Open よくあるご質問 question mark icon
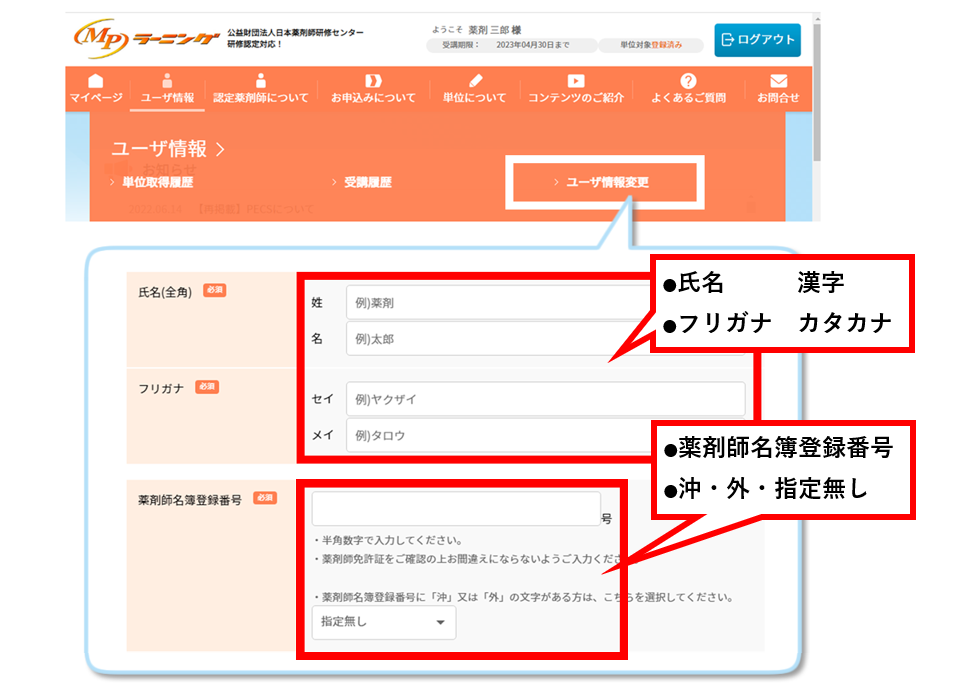This screenshot has height=693, width=960. pyautogui.click(x=688, y=80)
